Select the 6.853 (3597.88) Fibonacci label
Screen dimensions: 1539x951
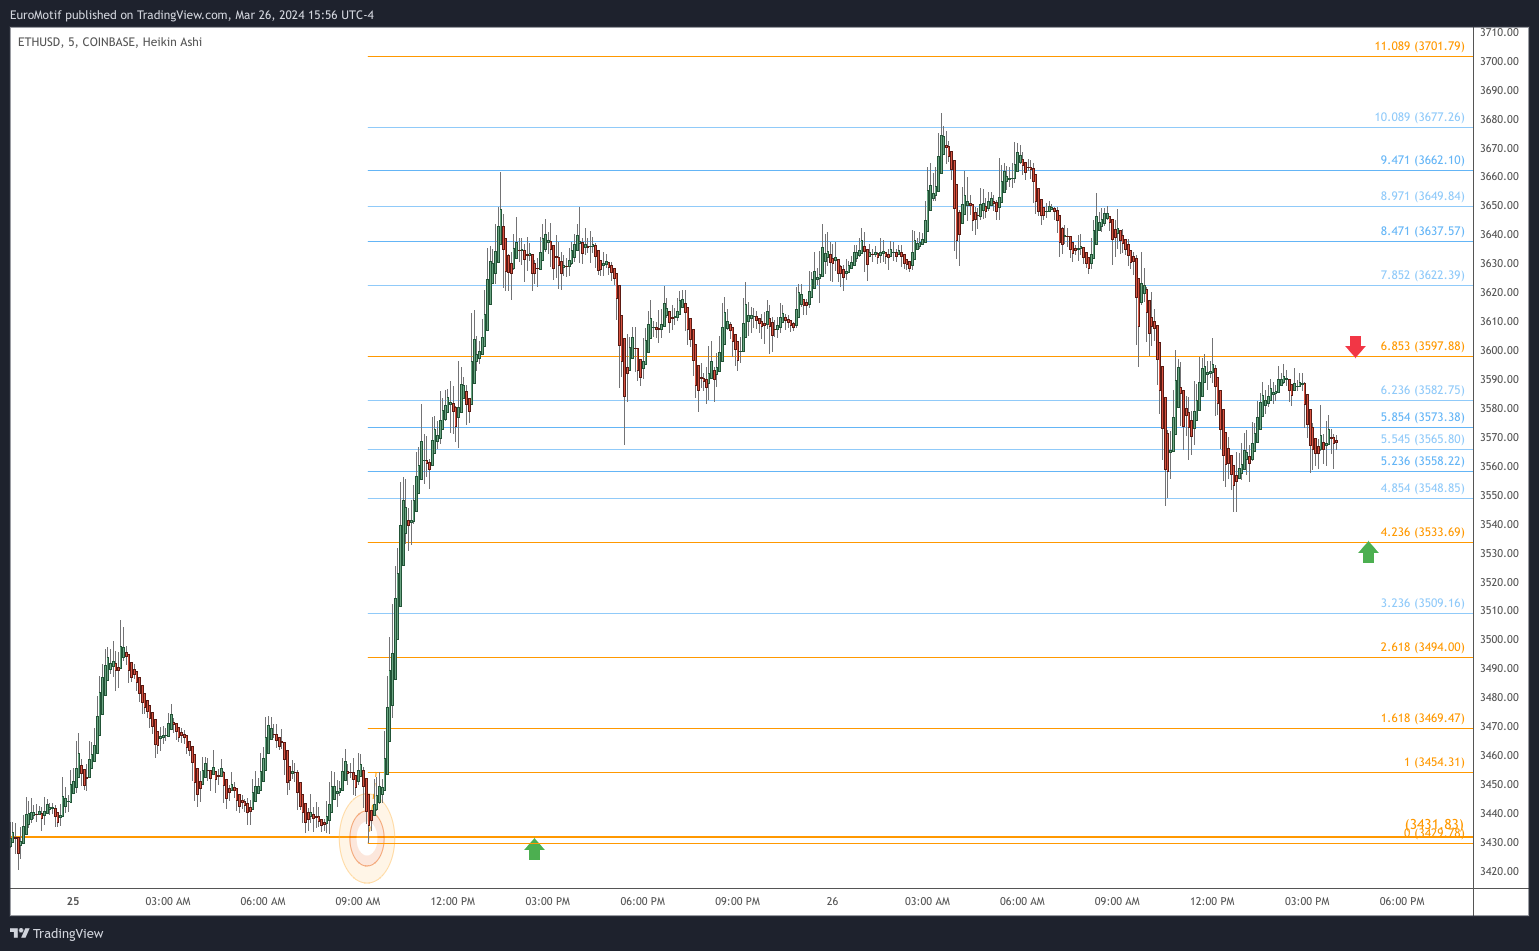click(1422, 346)
